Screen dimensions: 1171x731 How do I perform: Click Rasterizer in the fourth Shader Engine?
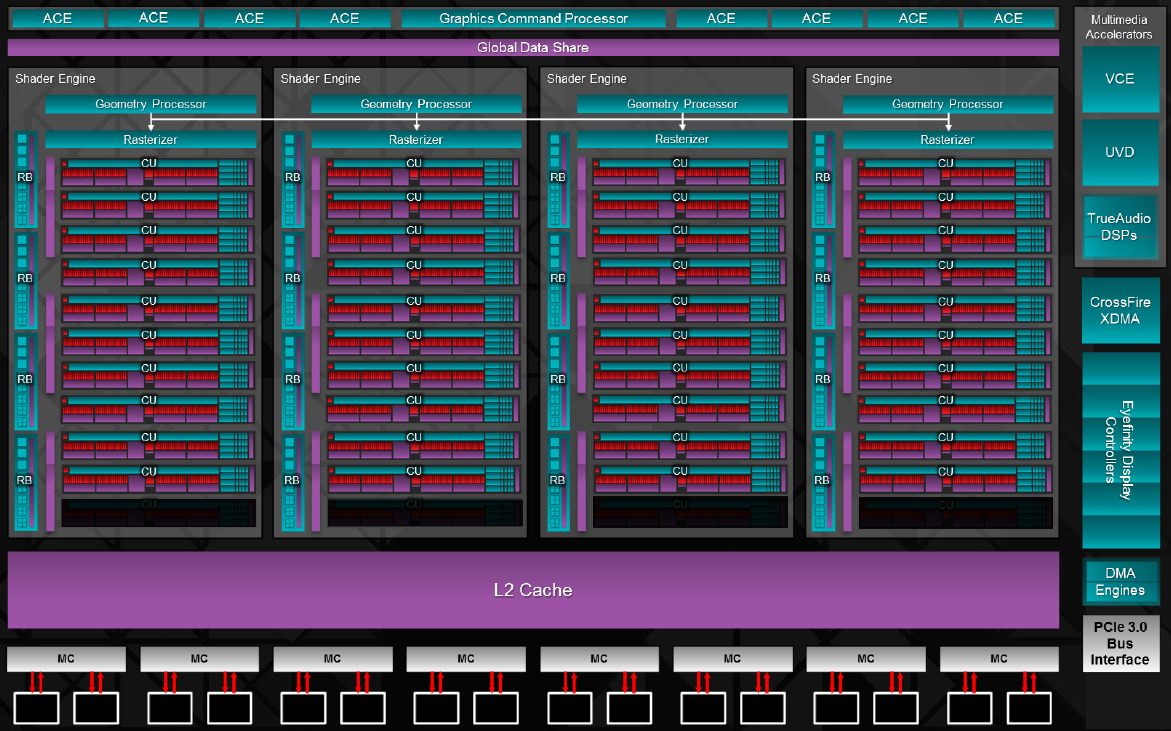point(948,140)
